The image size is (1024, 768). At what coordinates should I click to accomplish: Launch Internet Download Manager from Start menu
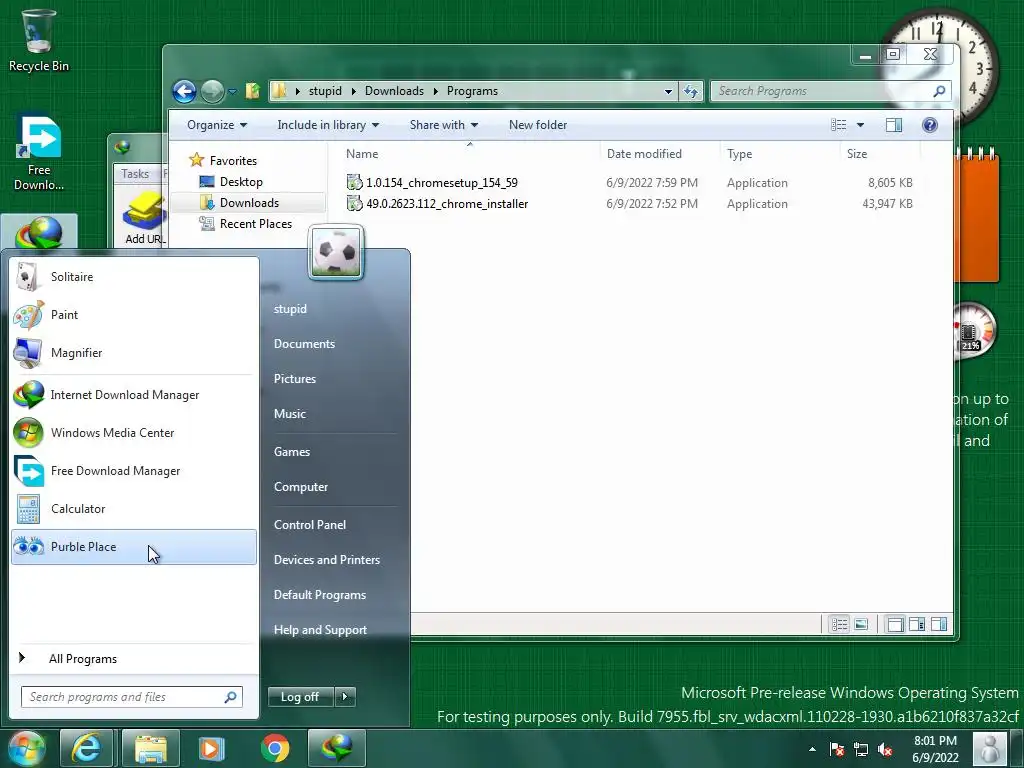point(133,395)
